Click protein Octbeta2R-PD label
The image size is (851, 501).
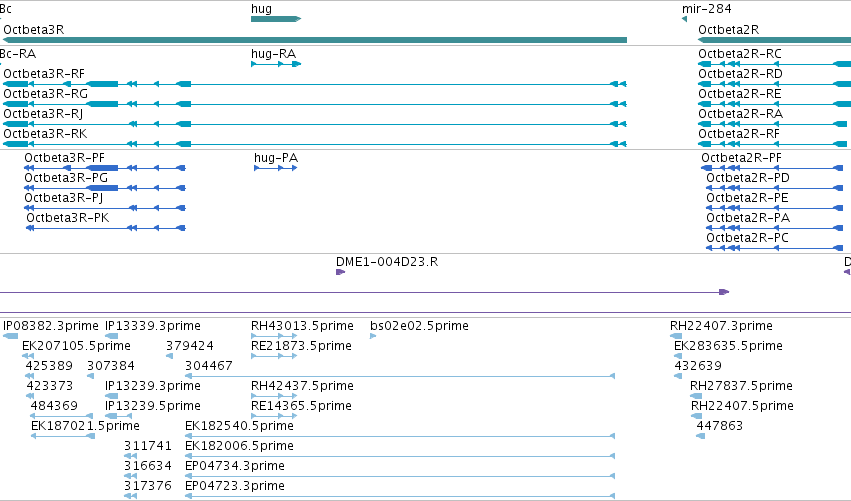click(x=748, y=178)
